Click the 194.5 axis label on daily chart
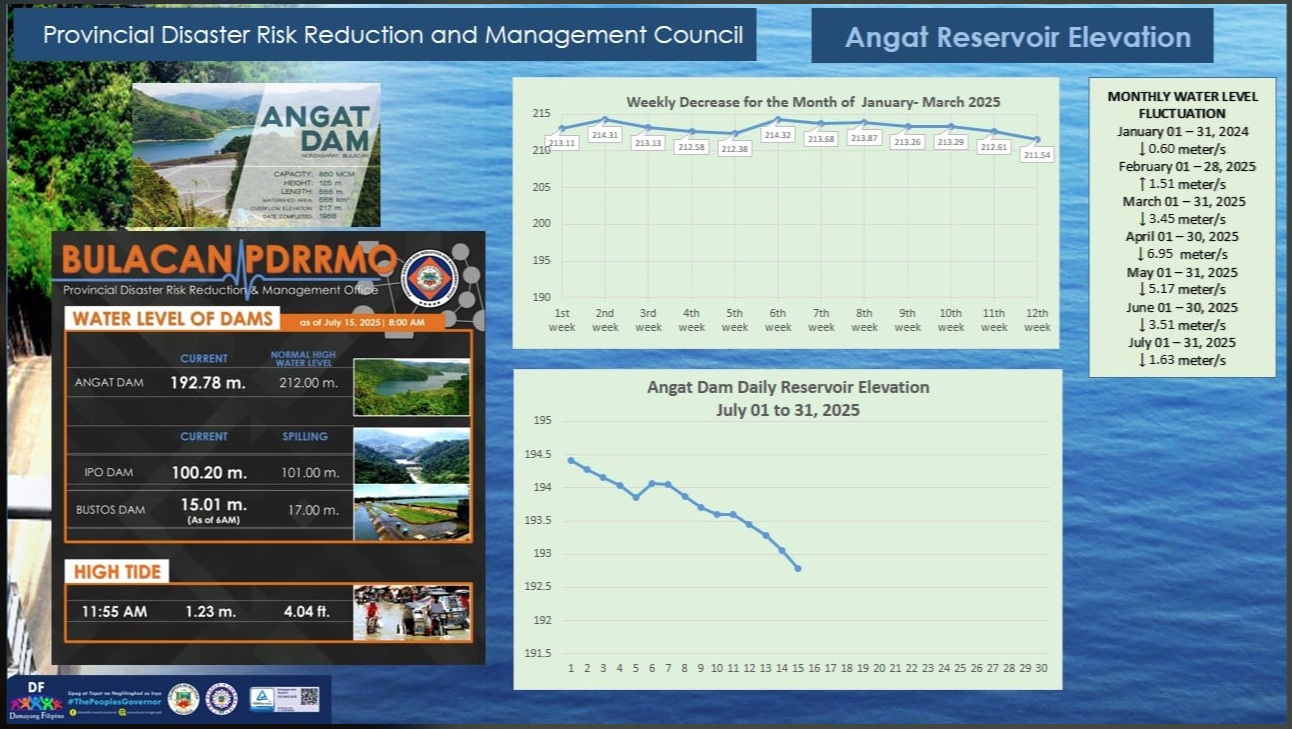This screenshot has width=1292, height=729. point(538,454)
